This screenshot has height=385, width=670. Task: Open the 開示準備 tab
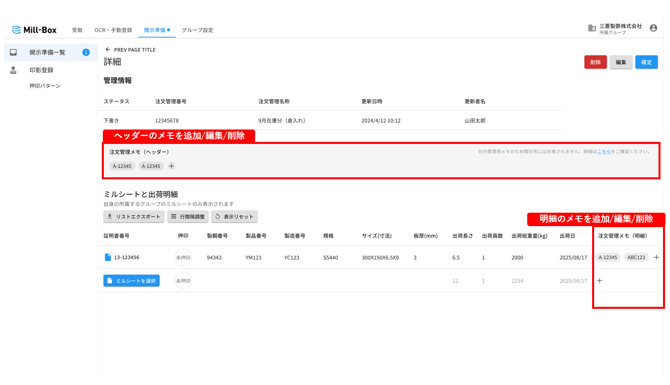156,30
